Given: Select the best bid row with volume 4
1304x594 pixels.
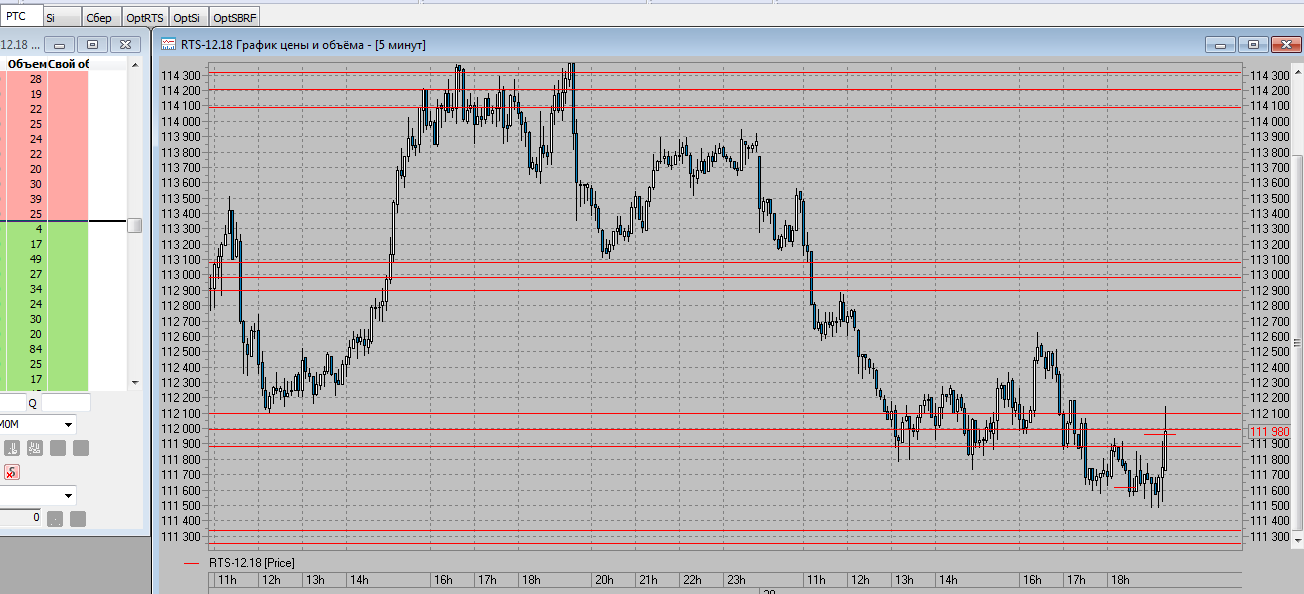Looking at the screenshot, I should pyautogui.click(x=45, y=229).
